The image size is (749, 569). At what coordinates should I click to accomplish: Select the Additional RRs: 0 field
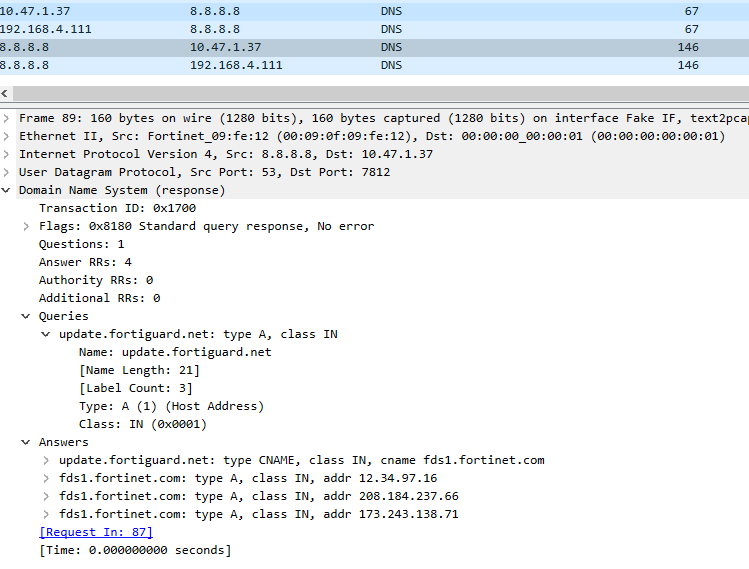tap(100, 298)
